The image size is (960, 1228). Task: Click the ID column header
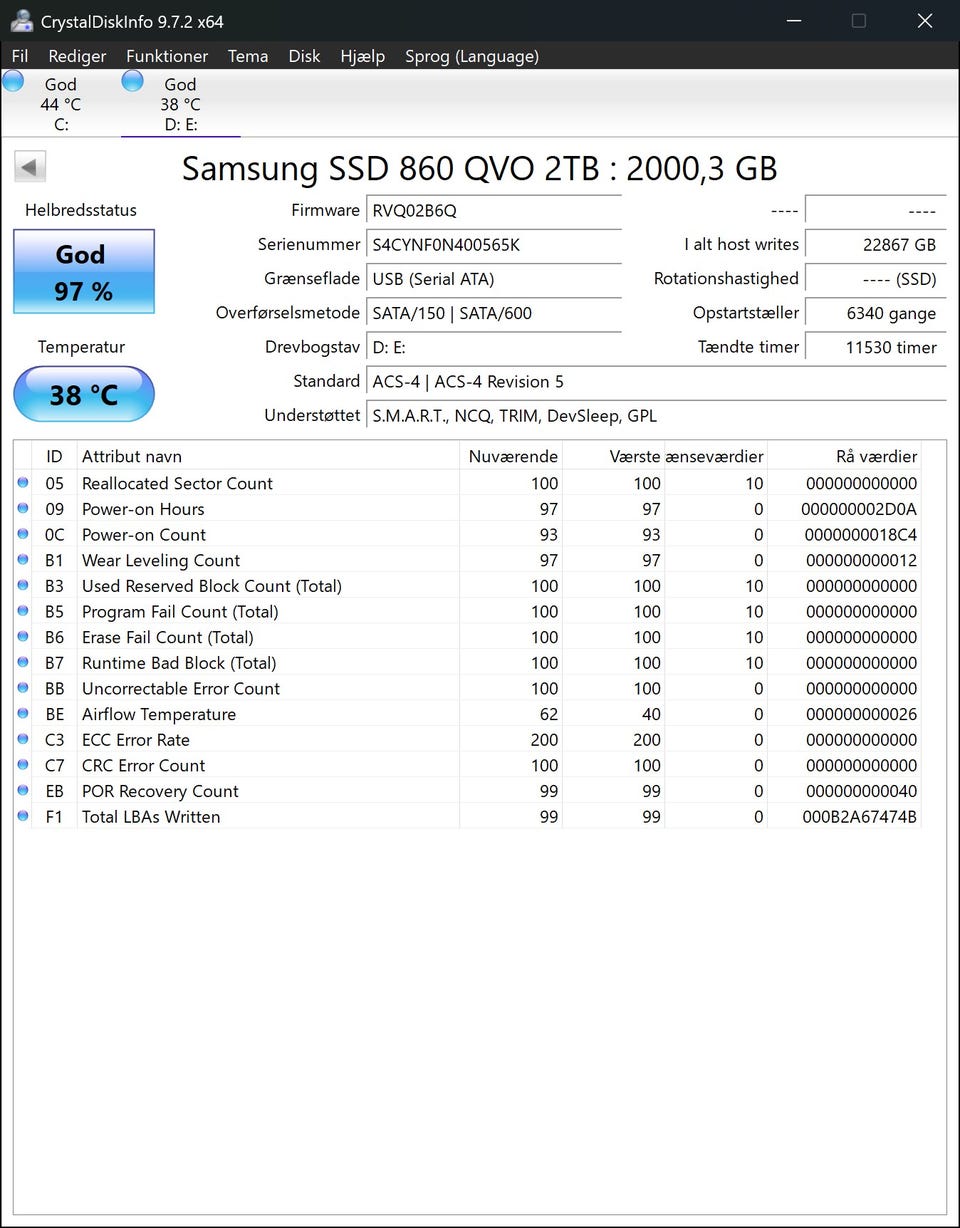(x=54, y=456)
